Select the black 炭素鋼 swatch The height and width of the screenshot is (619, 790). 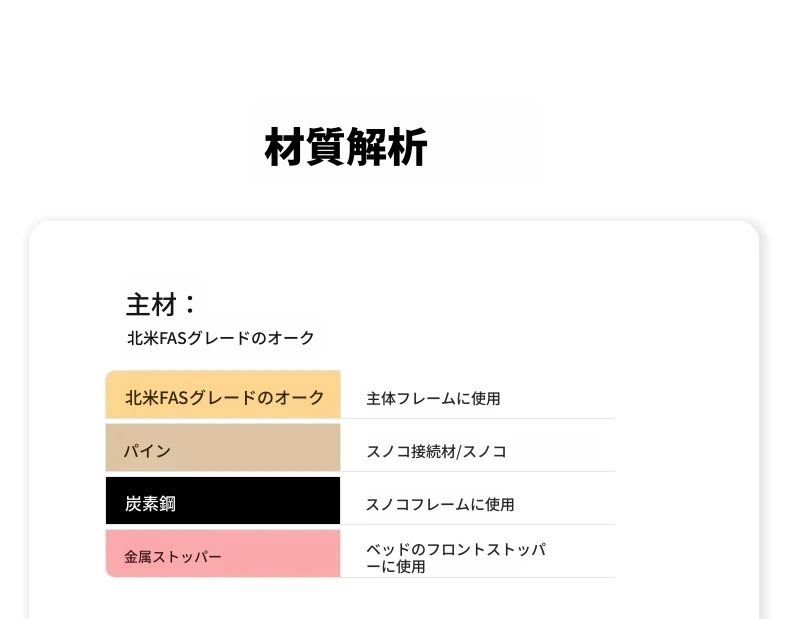point(223,501)
